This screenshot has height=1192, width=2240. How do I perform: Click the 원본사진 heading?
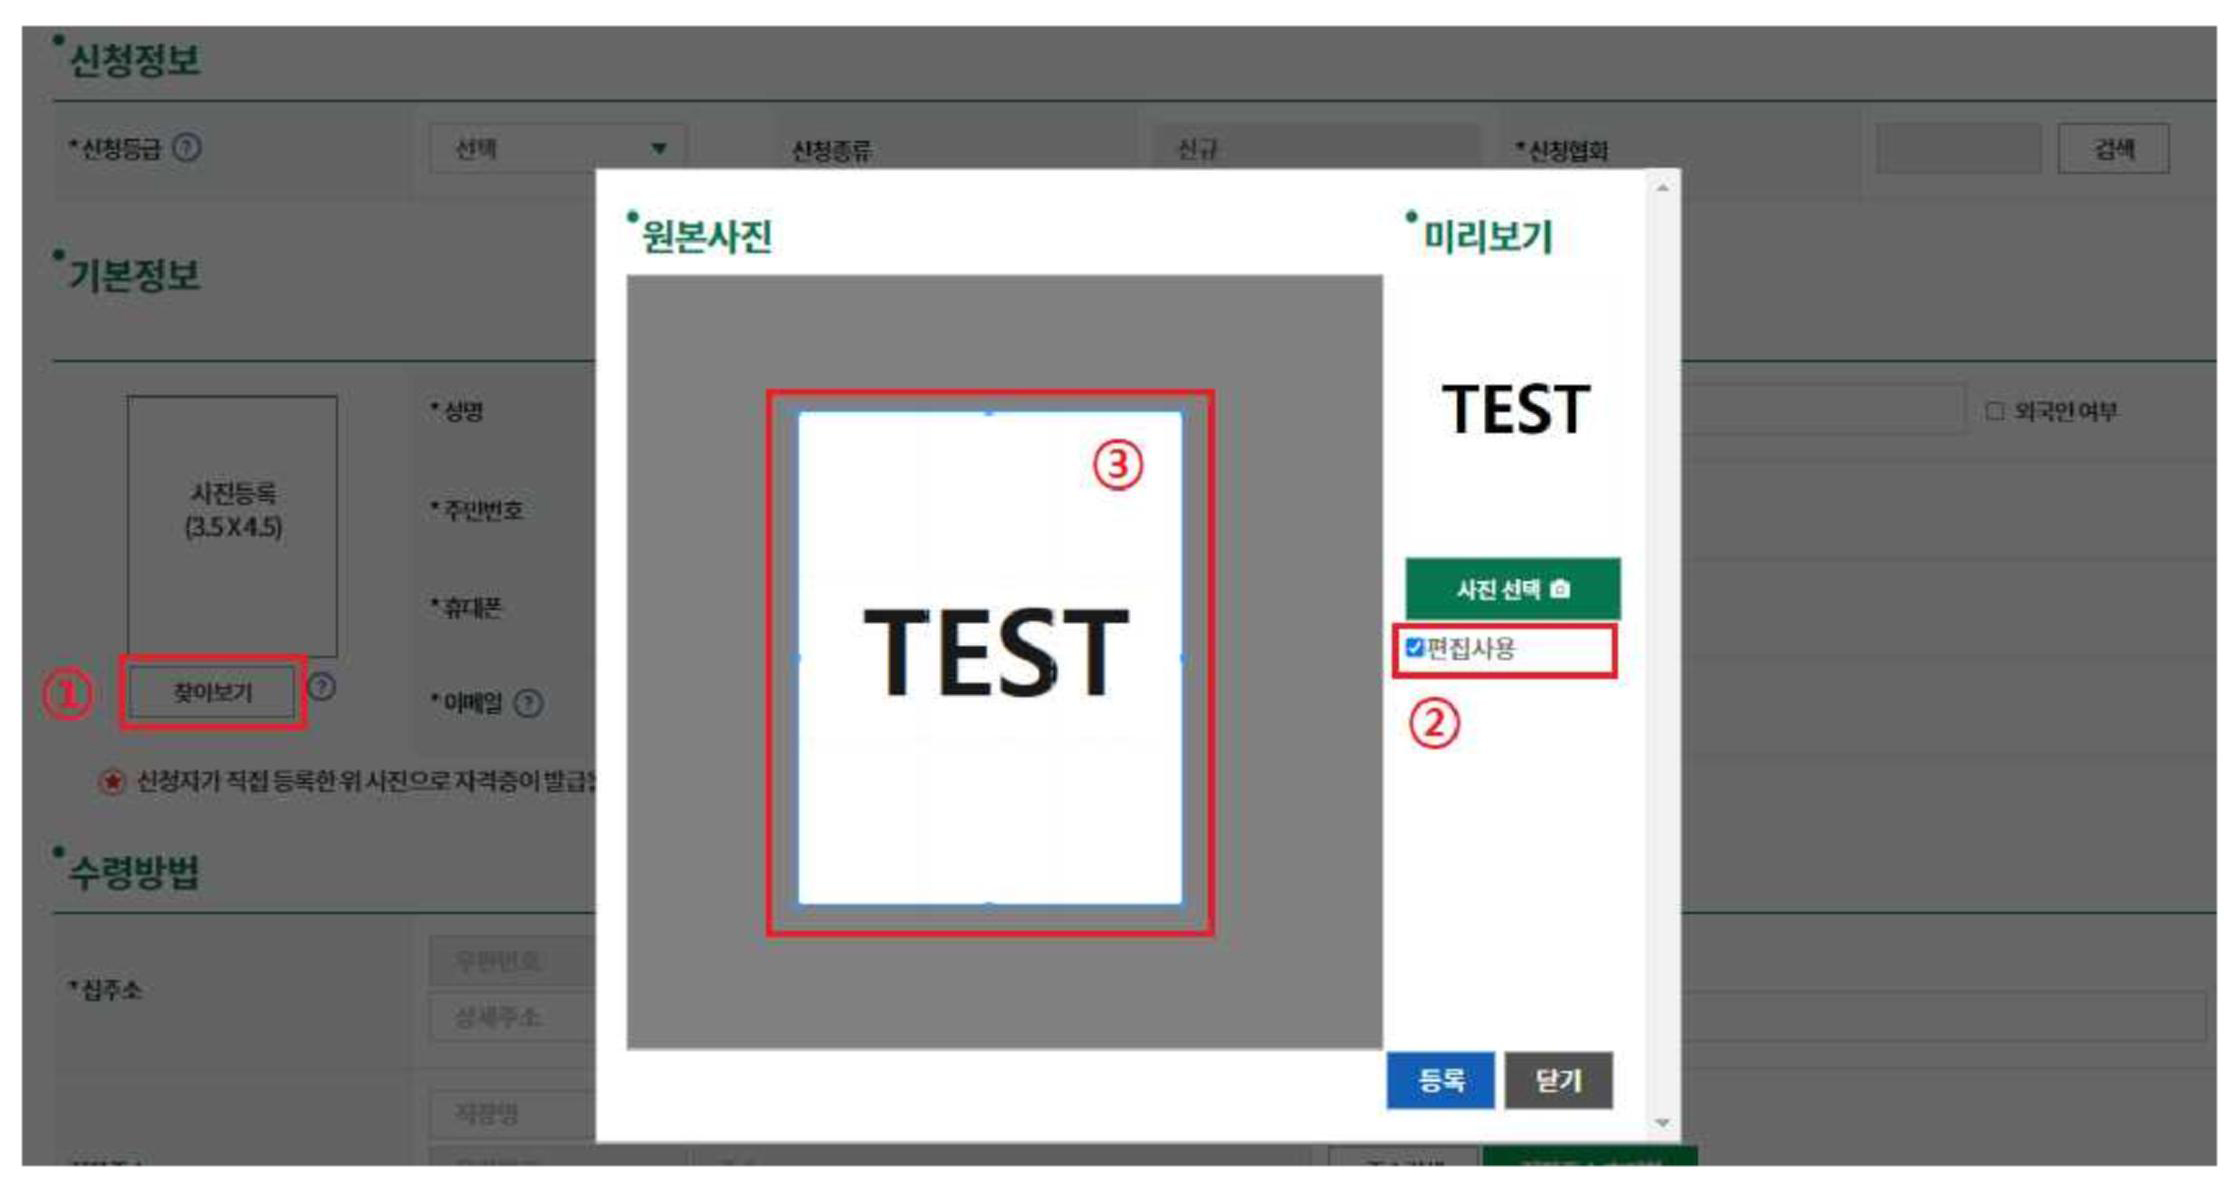click(x=706, y=237)
